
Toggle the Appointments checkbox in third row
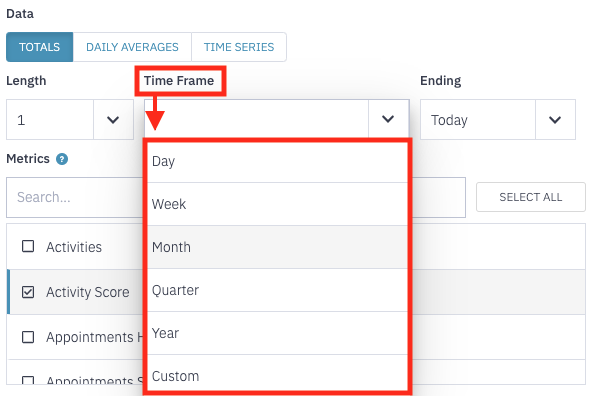[x=28, y=337]
